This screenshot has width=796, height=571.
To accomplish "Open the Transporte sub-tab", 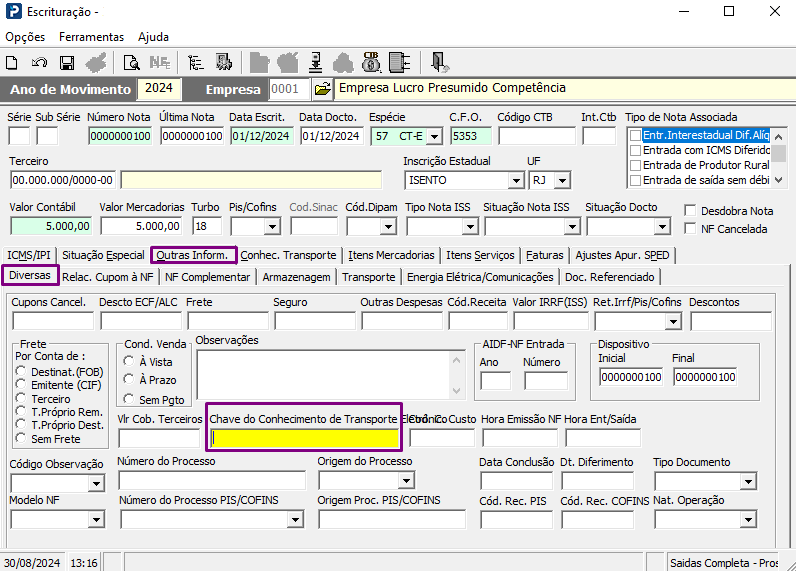I will [368, 277].
